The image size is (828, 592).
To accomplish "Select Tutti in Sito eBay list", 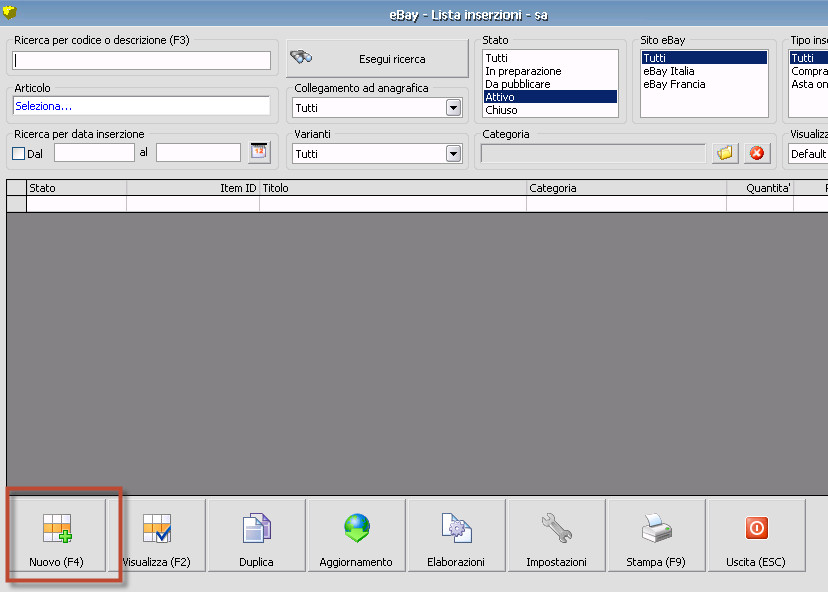I will pos(704,58).
